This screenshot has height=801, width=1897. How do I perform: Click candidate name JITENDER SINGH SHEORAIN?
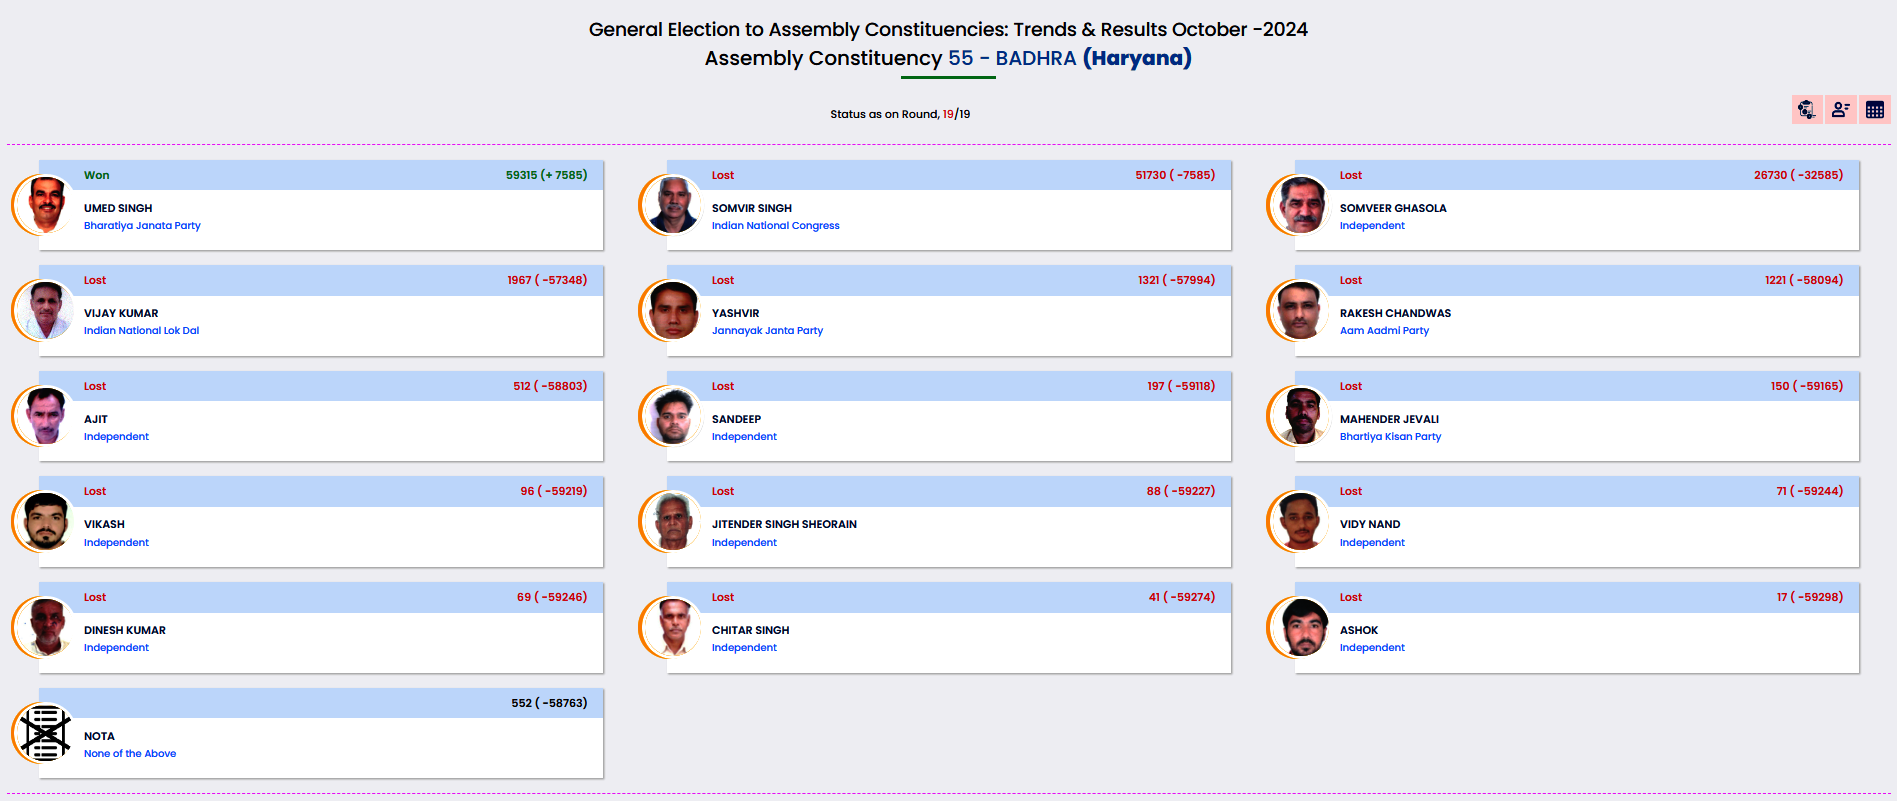click(784, 524)
